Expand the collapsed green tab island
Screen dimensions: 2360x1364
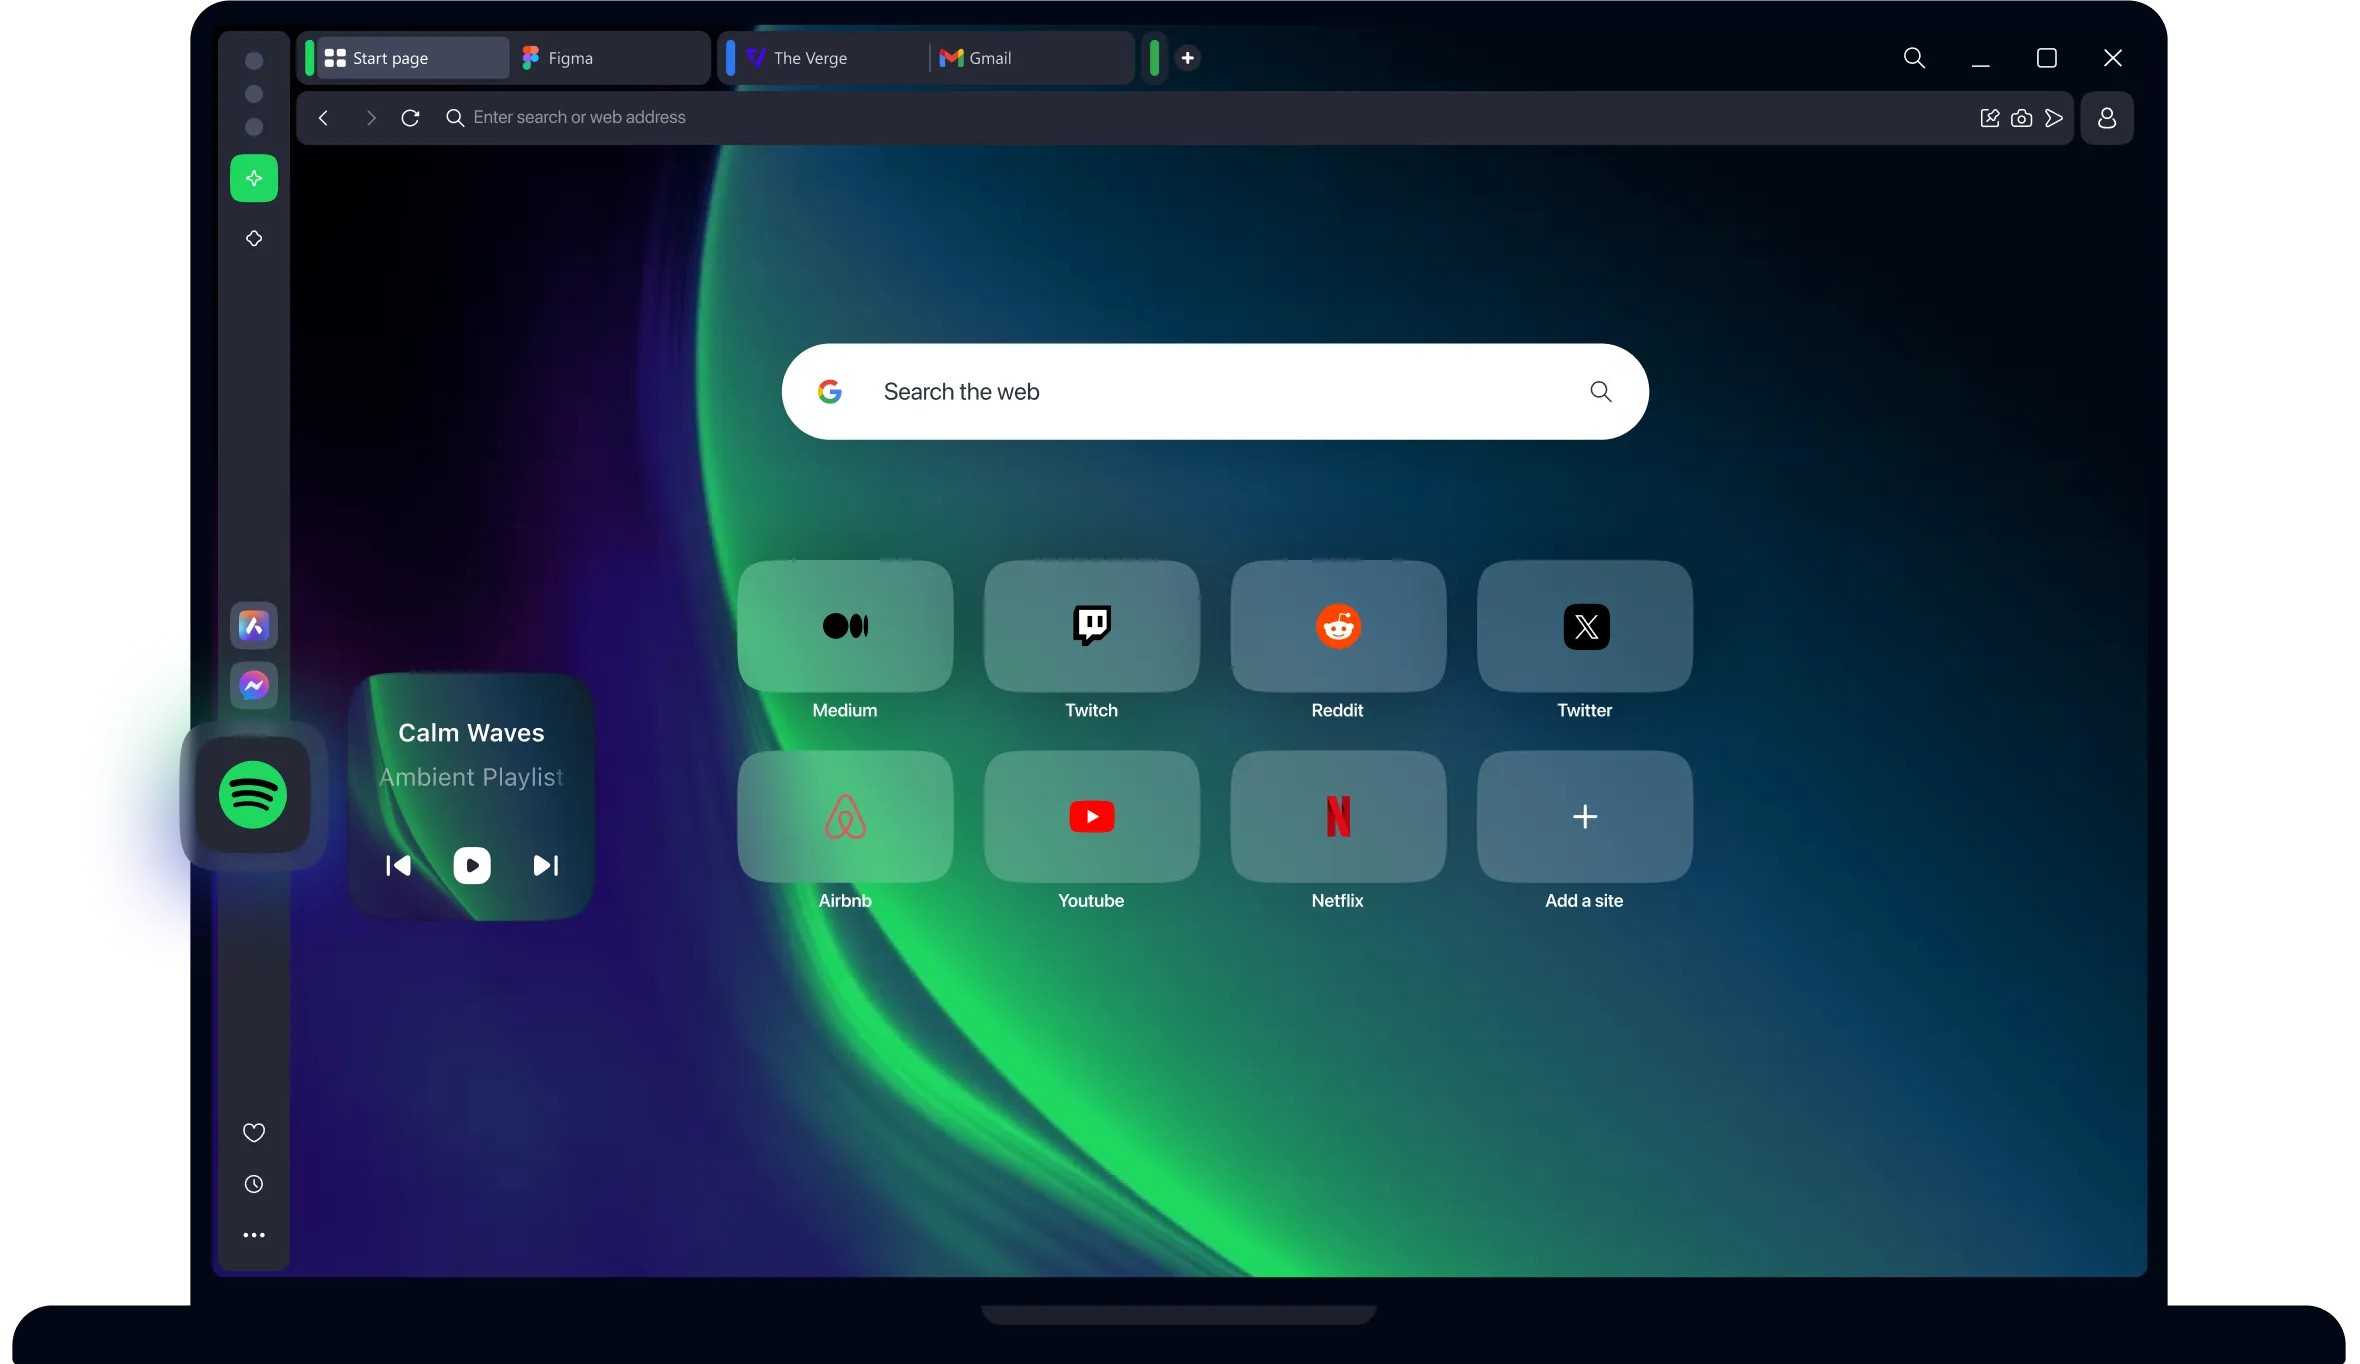pyautogui.click(x=1154, y=58)
